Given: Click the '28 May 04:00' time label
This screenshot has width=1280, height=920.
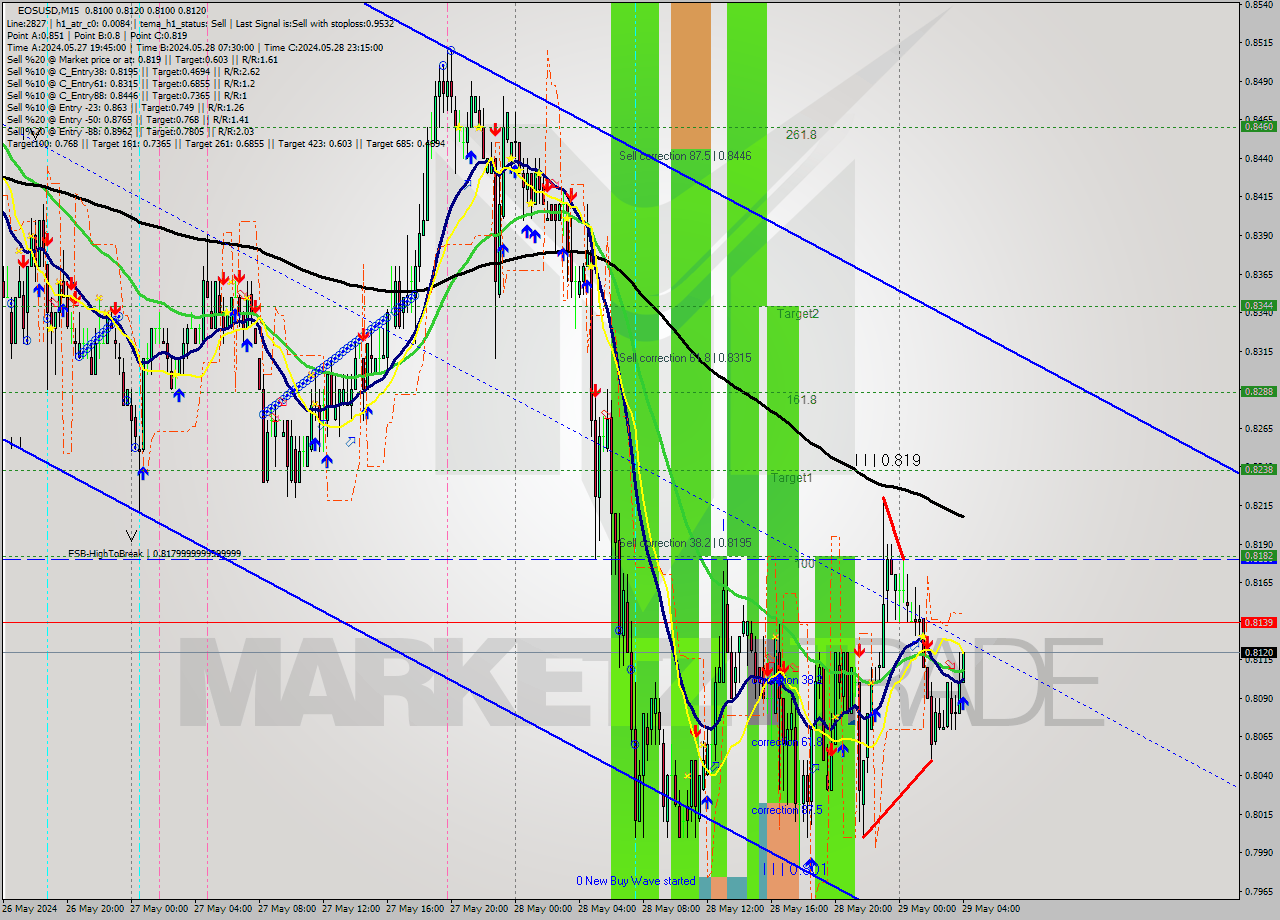Looking at the screenshot, I should [609, 909].
